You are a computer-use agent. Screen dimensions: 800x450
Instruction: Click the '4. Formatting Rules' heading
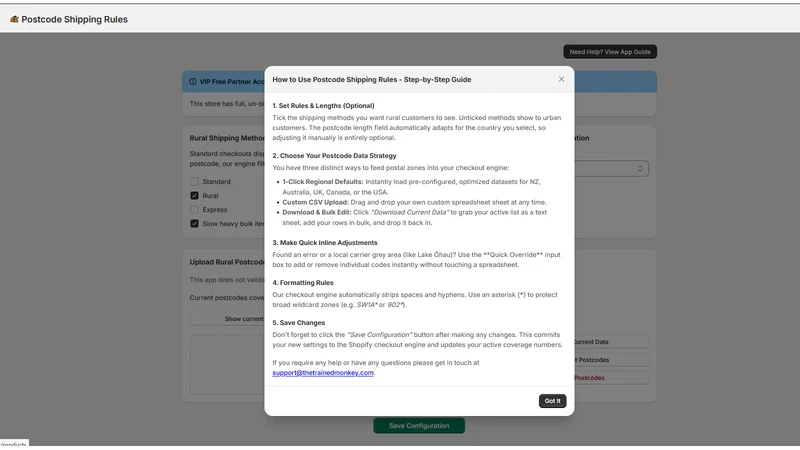coord(303,283)
